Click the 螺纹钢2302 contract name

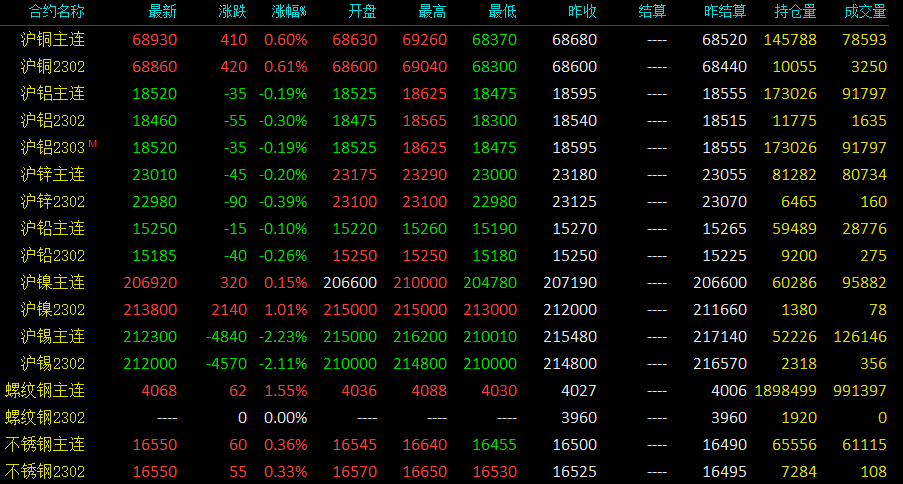point(45,417)
